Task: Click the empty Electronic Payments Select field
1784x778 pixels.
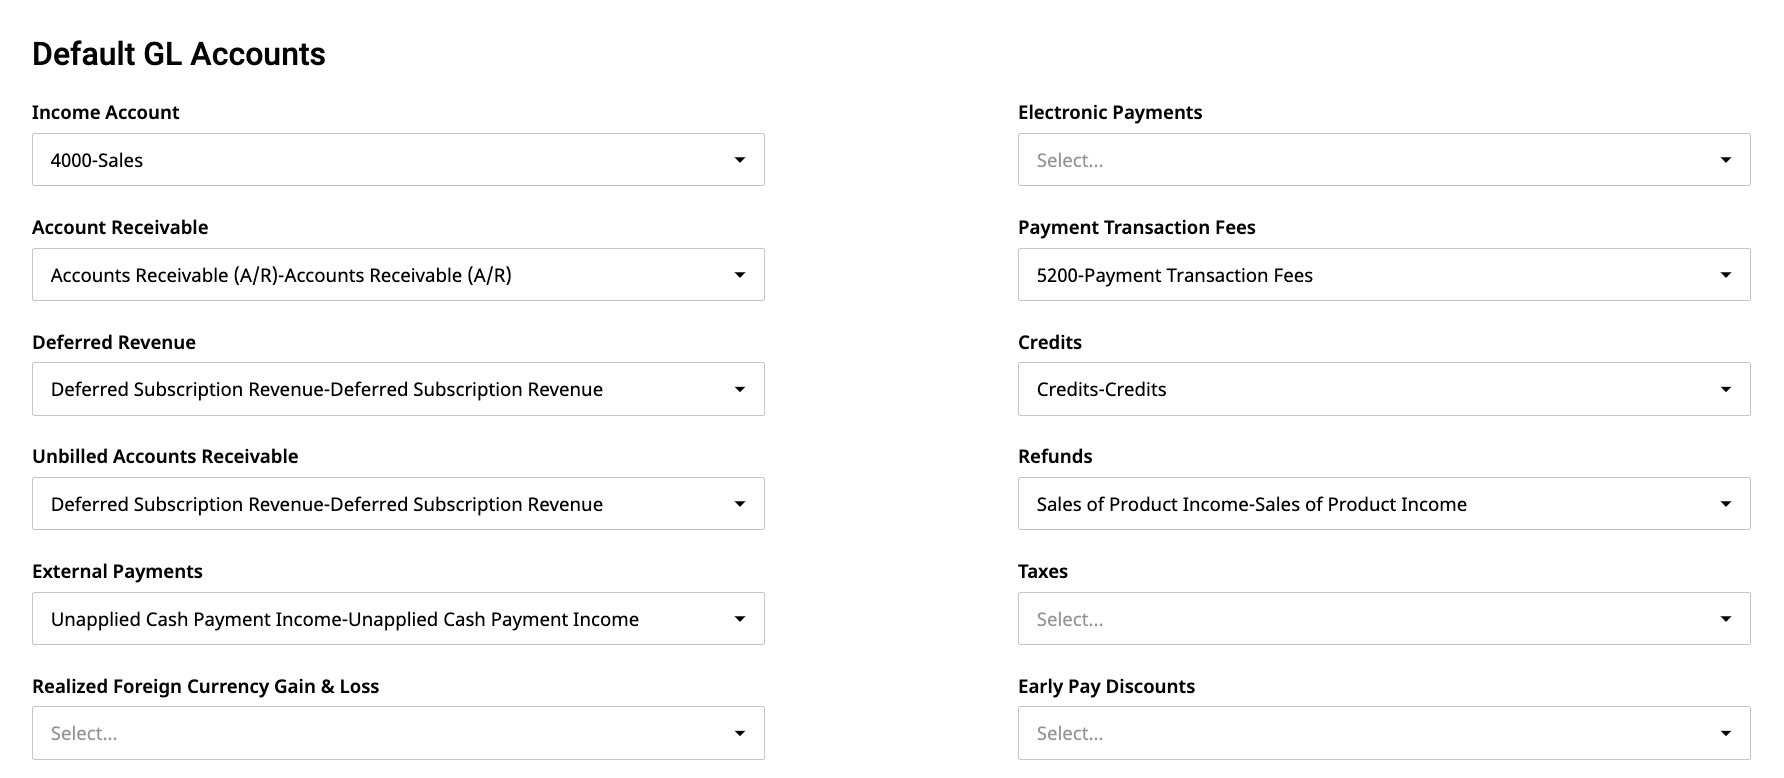Action: click(1070, 160)
